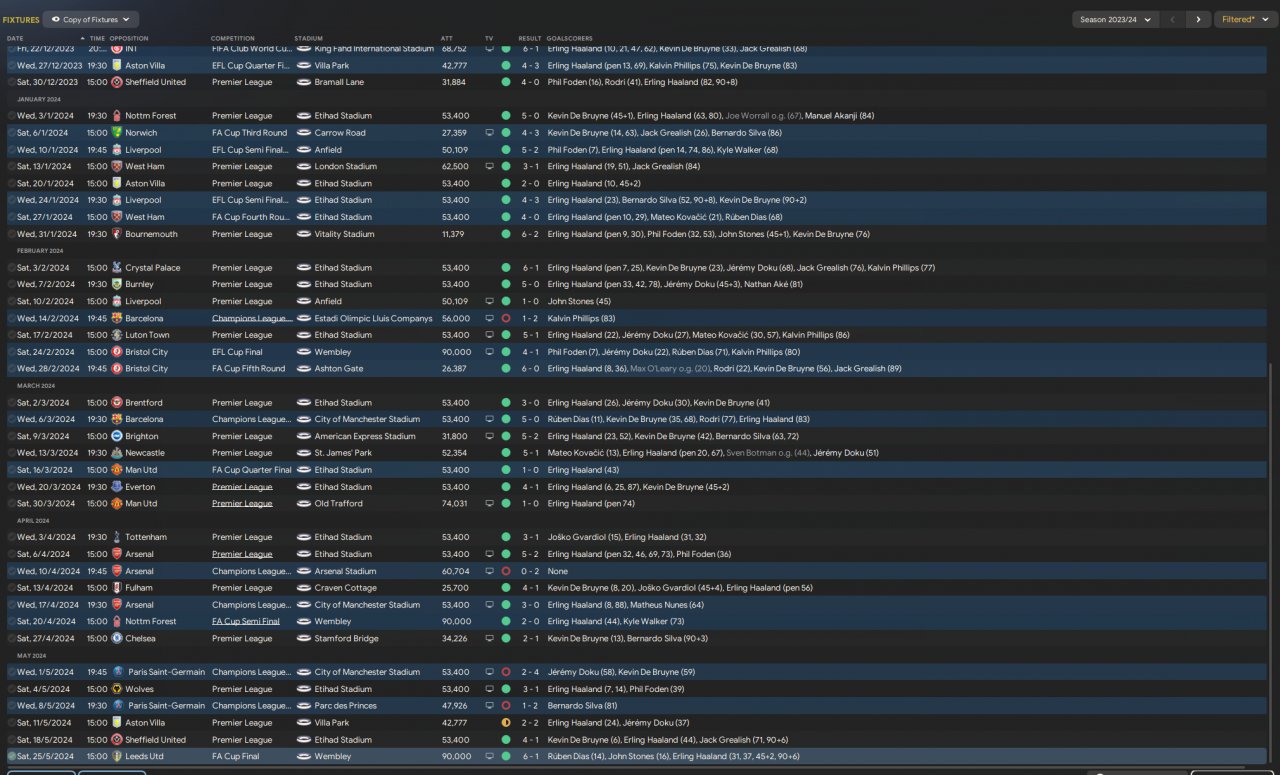Click the green win indicator on Brighton row
Image resolution: width=1280 pixels, height=775 pixels.
click(506, 437)
